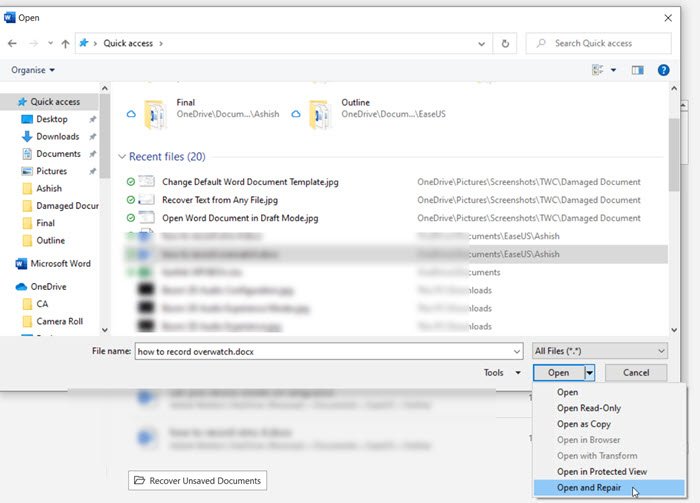Image resolution: width=700 pixels, height=503 pixels.
Task: Click pin icon beside Desktop
Action: point(92,119)
